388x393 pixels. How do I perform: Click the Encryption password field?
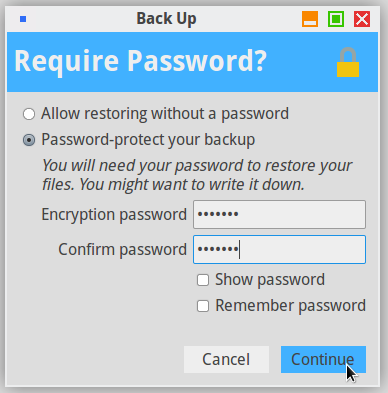tap(279, 214)
